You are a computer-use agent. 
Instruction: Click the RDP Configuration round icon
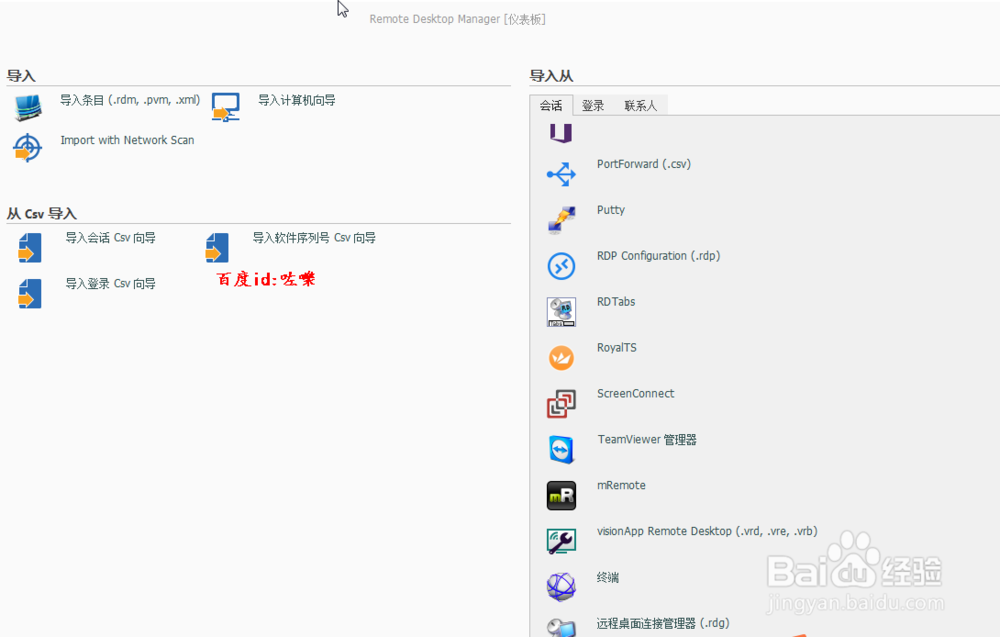(561, 266)
